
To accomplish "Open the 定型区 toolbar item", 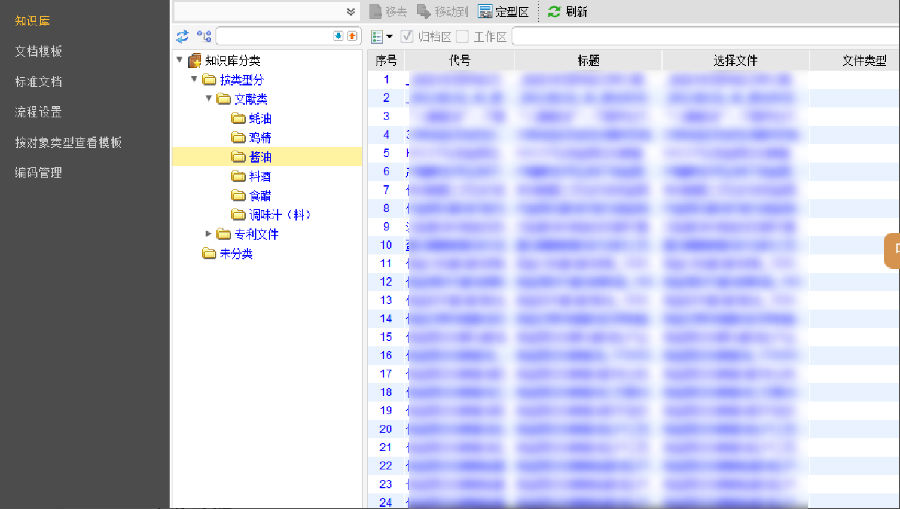I will [x=503, y=11].
